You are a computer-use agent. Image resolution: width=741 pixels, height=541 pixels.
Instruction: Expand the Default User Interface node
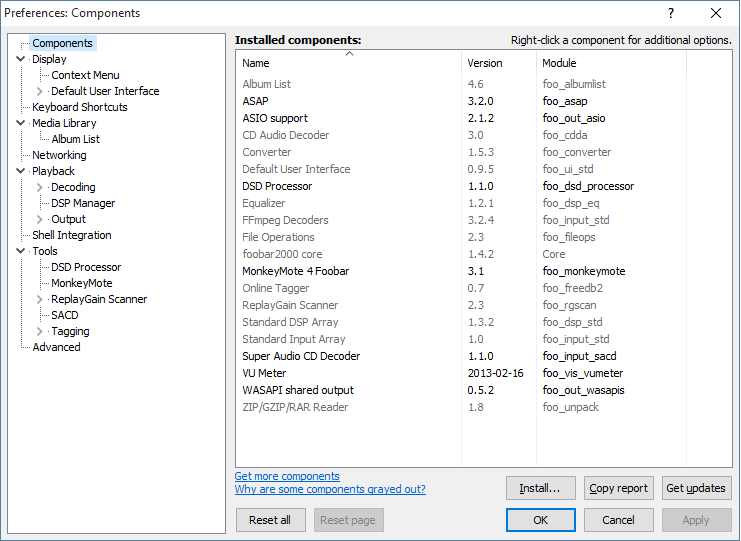(40, 91)
